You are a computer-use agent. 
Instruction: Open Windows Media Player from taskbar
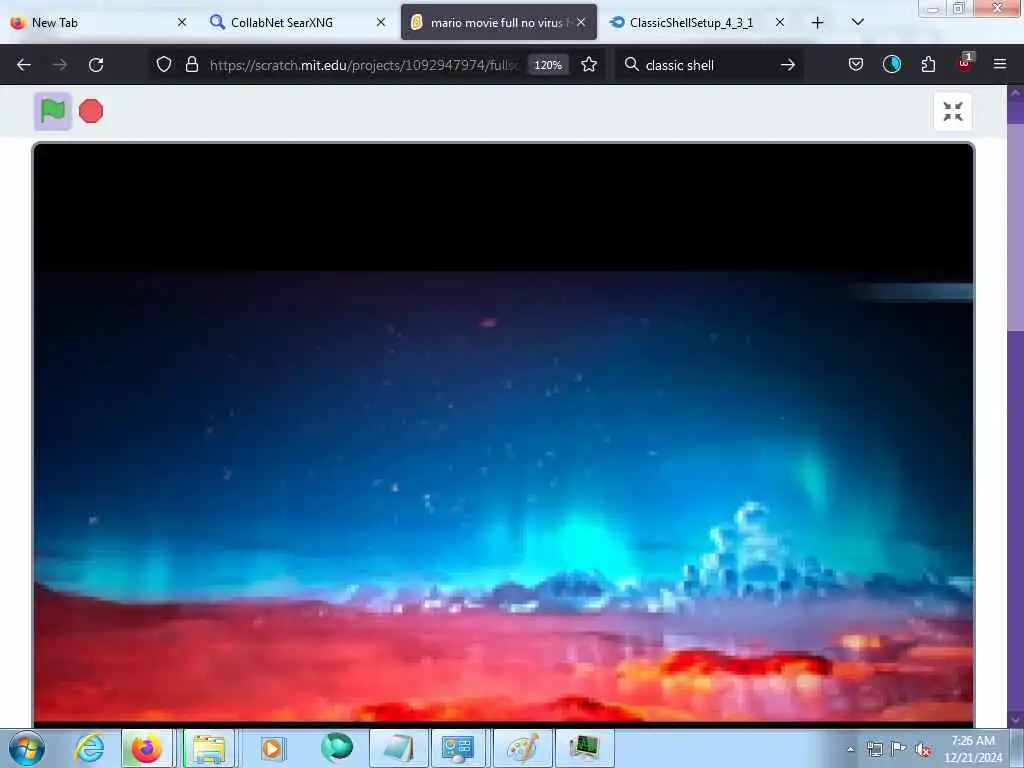[x=272, y=748]
